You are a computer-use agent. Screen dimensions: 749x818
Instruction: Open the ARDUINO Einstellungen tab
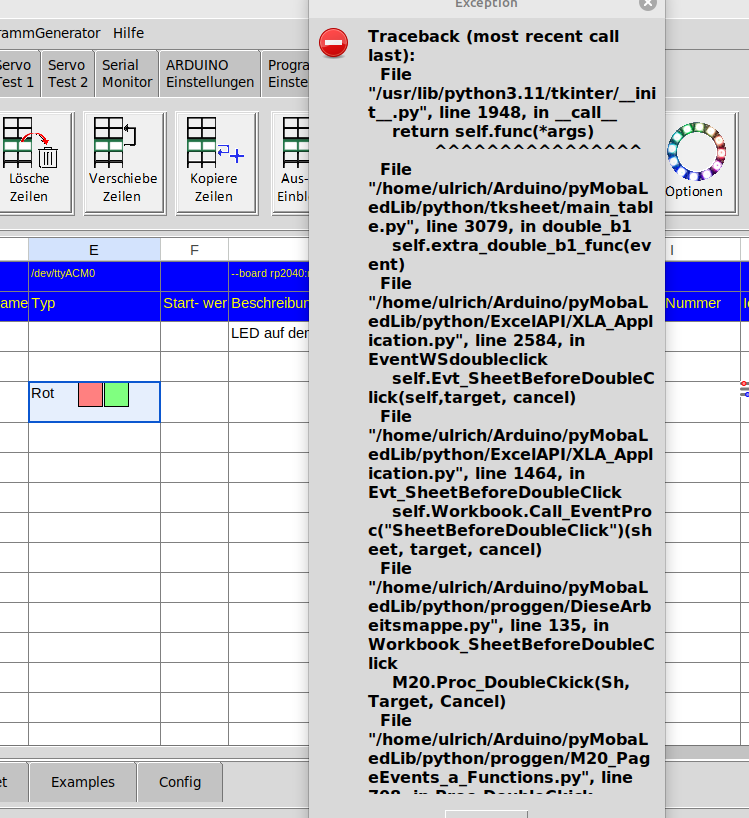(210, 74)
